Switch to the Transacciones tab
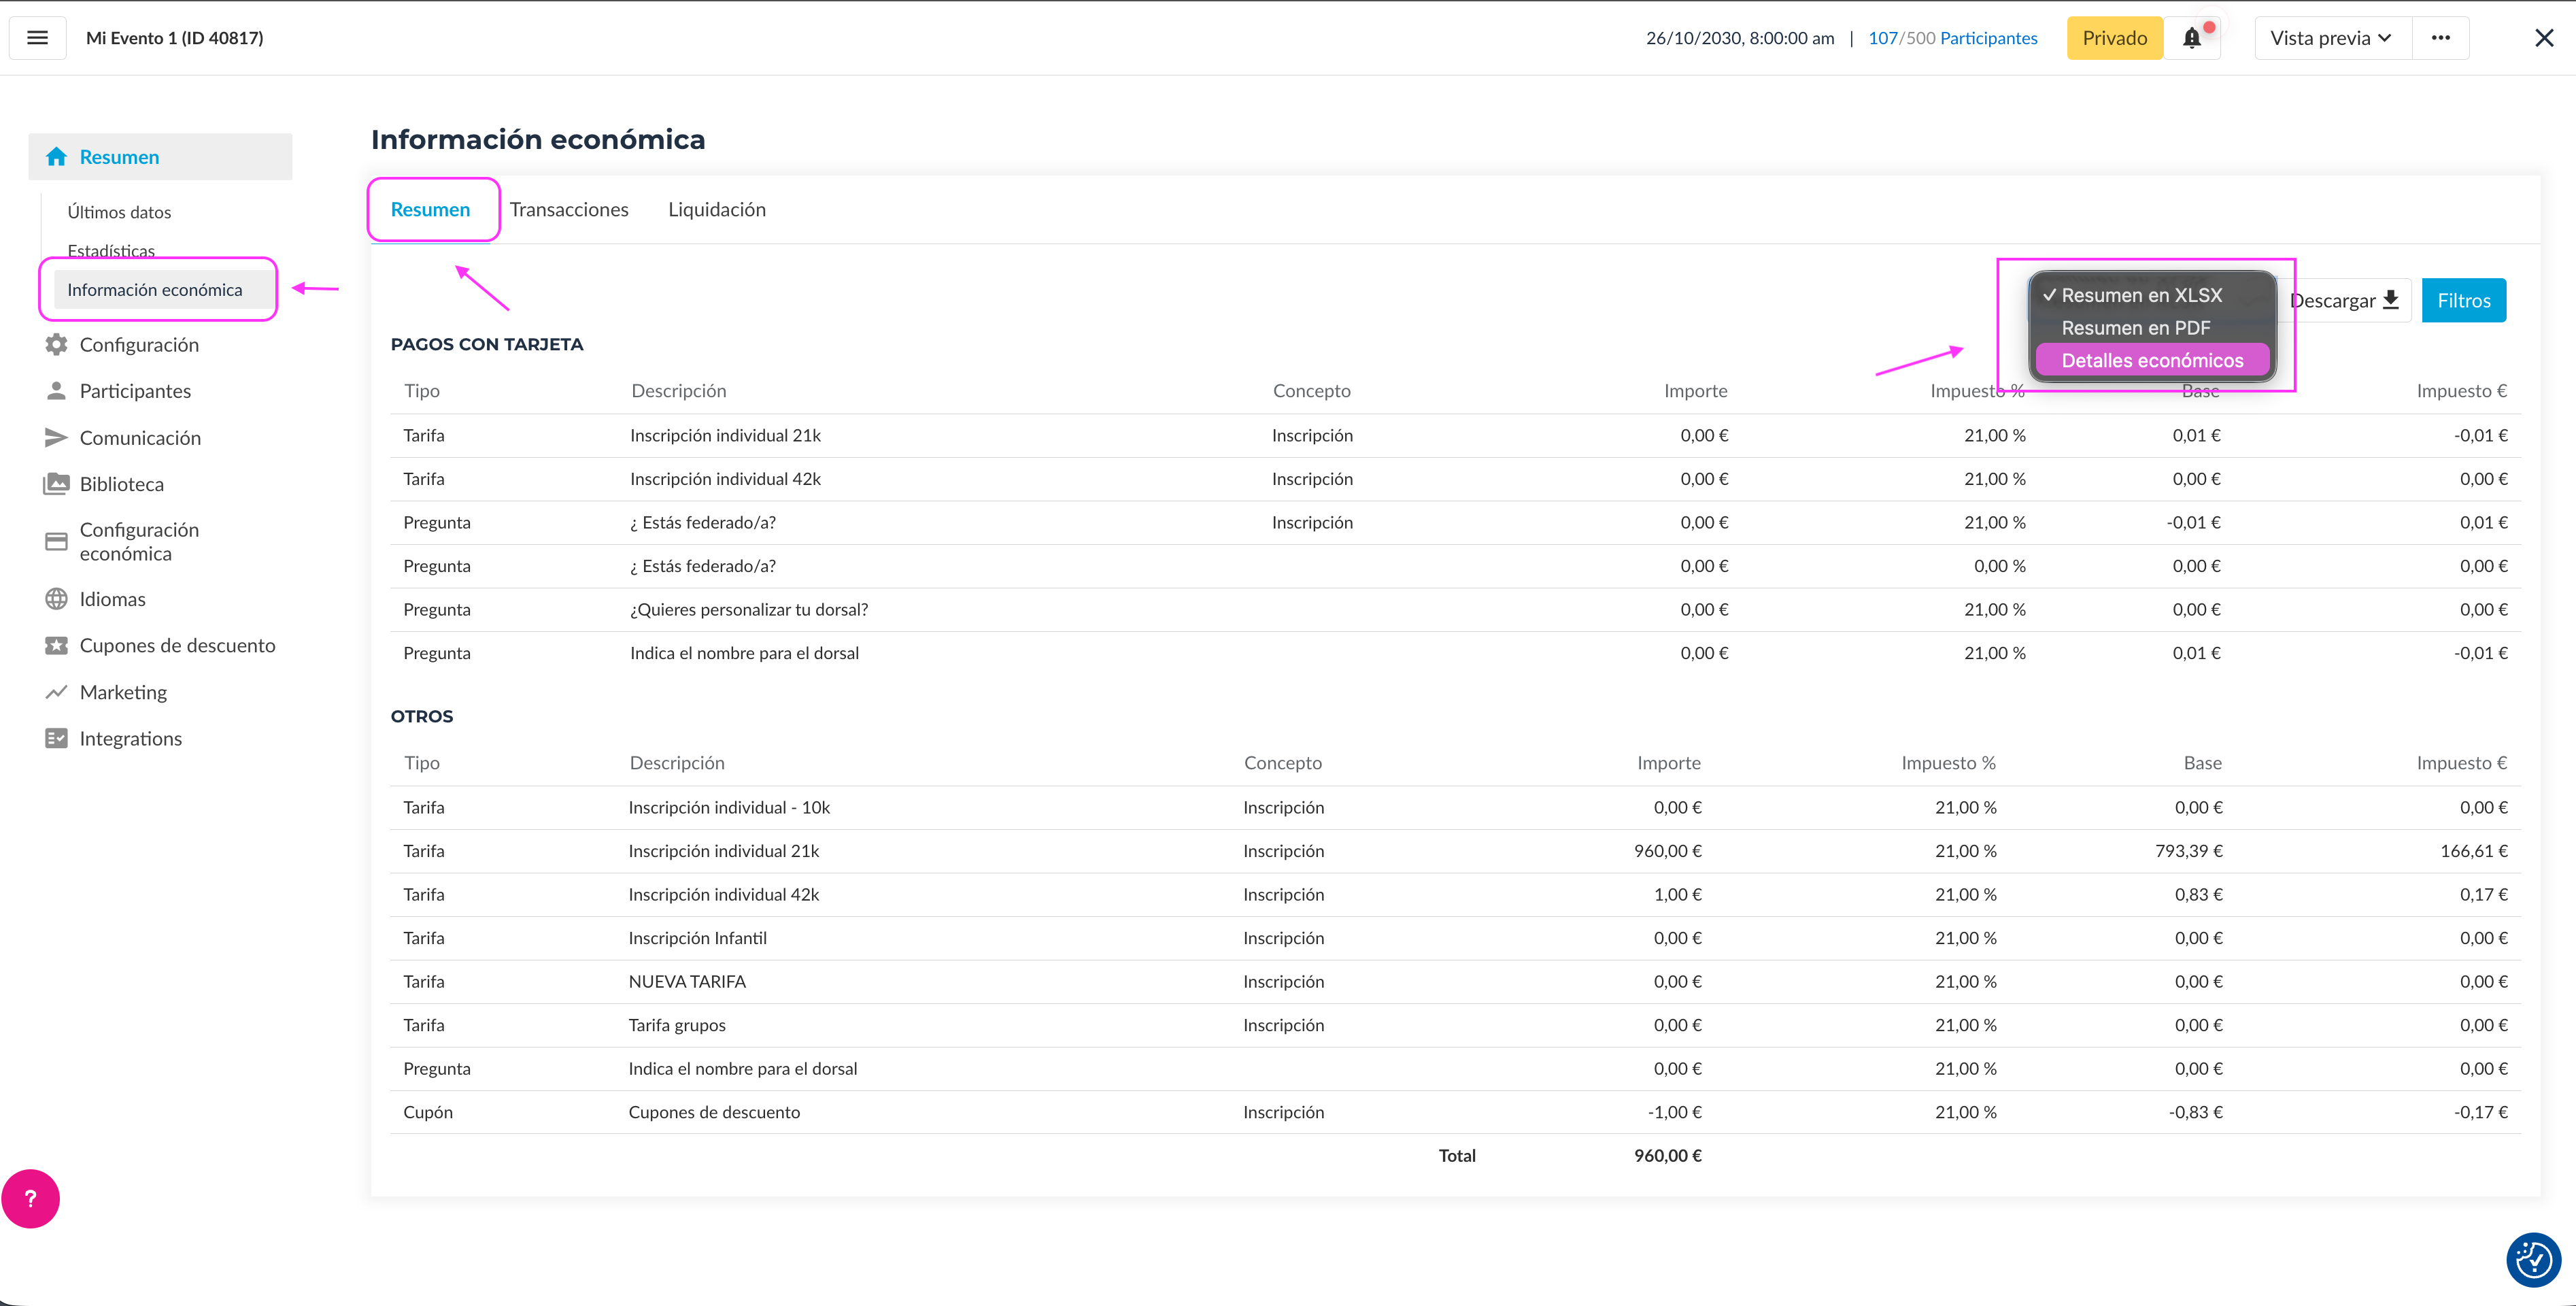2576x1306 pixels. coord(569,209)
